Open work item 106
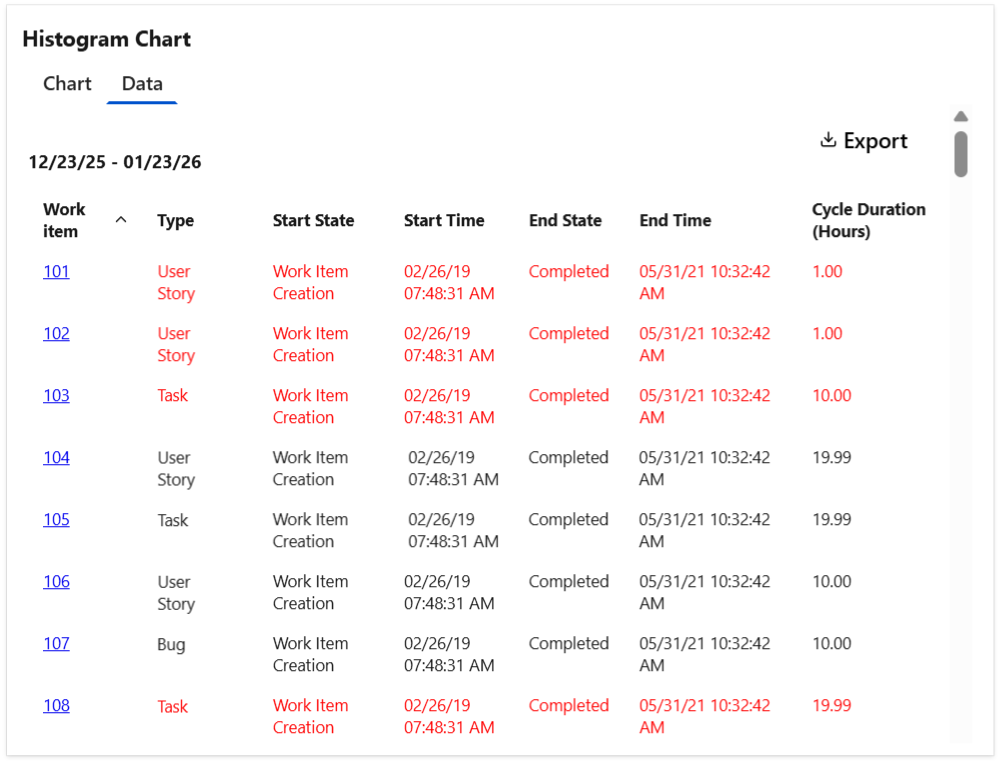1001x761 pixels. [55, 581]
